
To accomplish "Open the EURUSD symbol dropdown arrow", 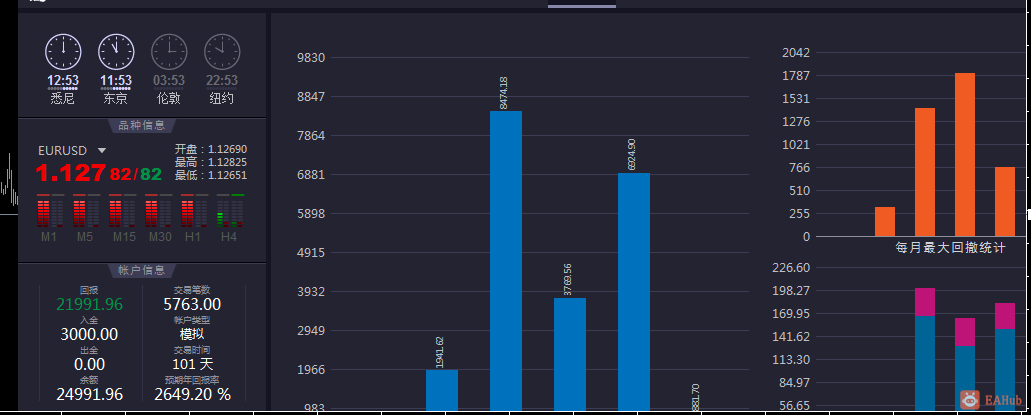I will tap(102, 151).
